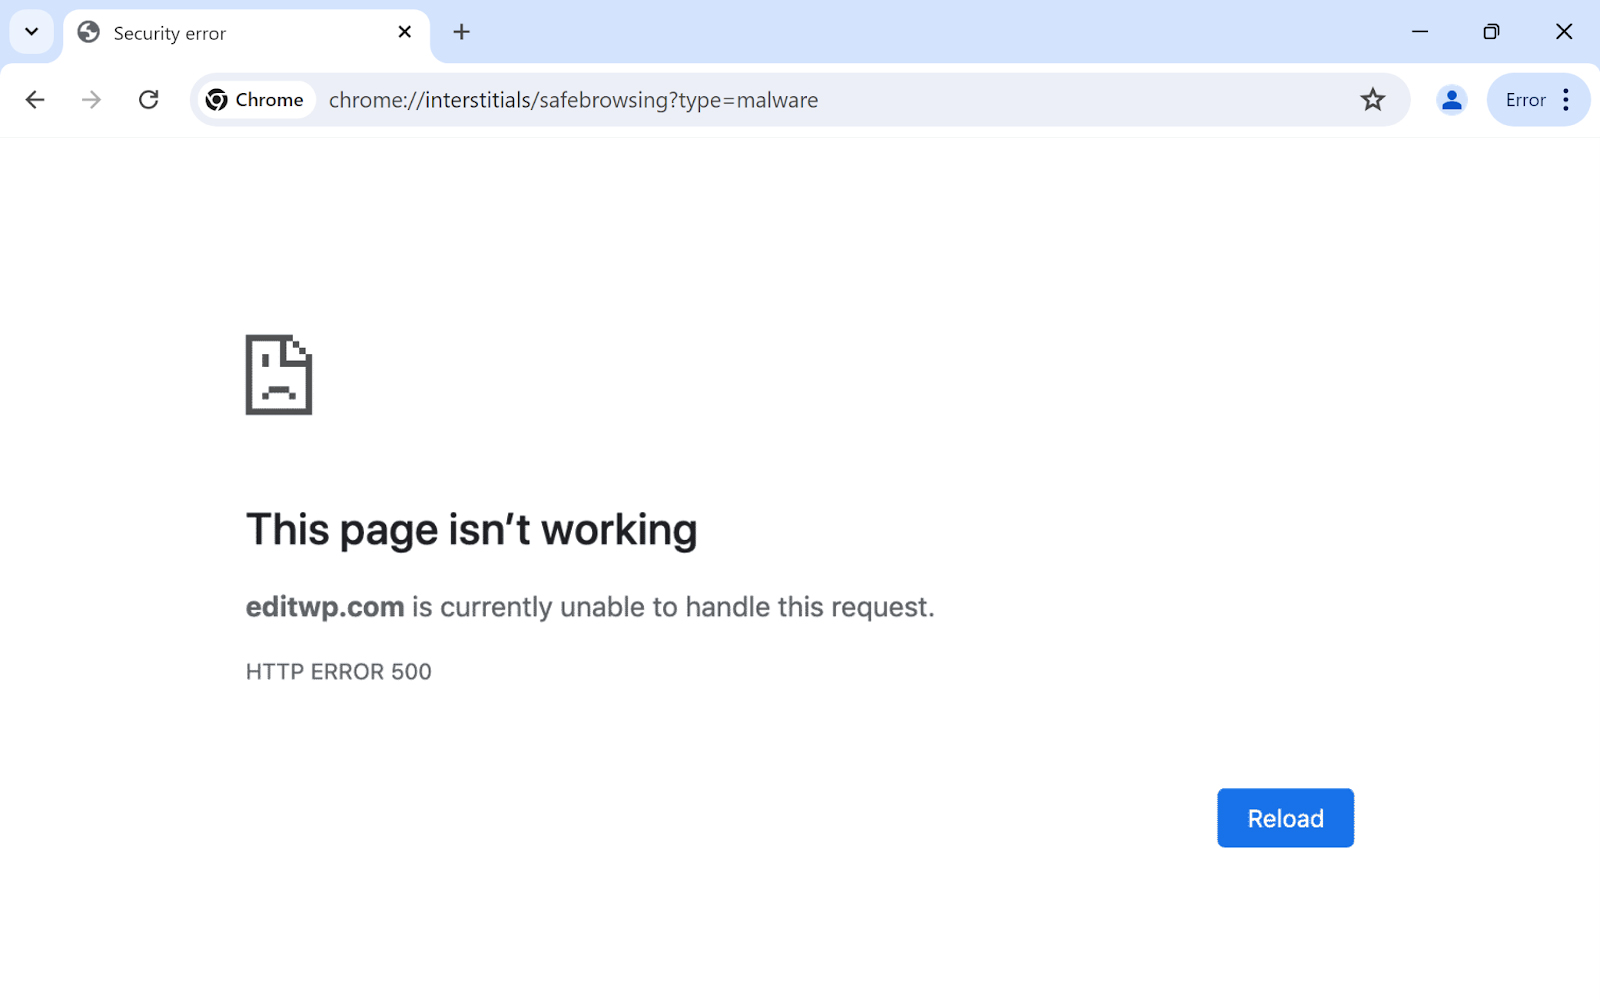Close the Chrome browser window
1600x1000 pixels.
tap(1564, 32)
